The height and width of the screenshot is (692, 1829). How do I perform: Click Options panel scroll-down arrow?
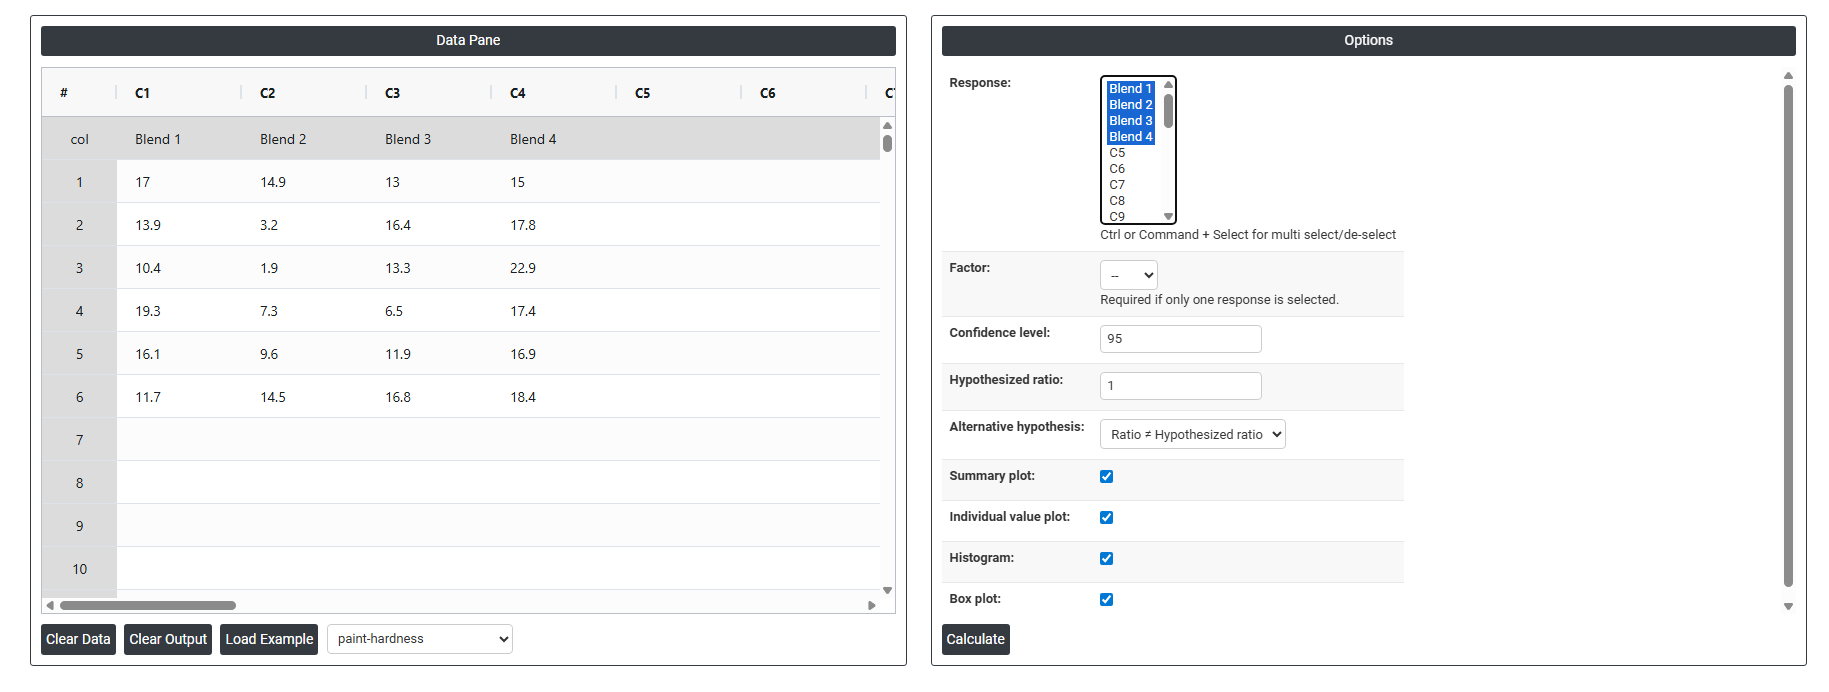pyautogui.click(x=1788, y=607)
